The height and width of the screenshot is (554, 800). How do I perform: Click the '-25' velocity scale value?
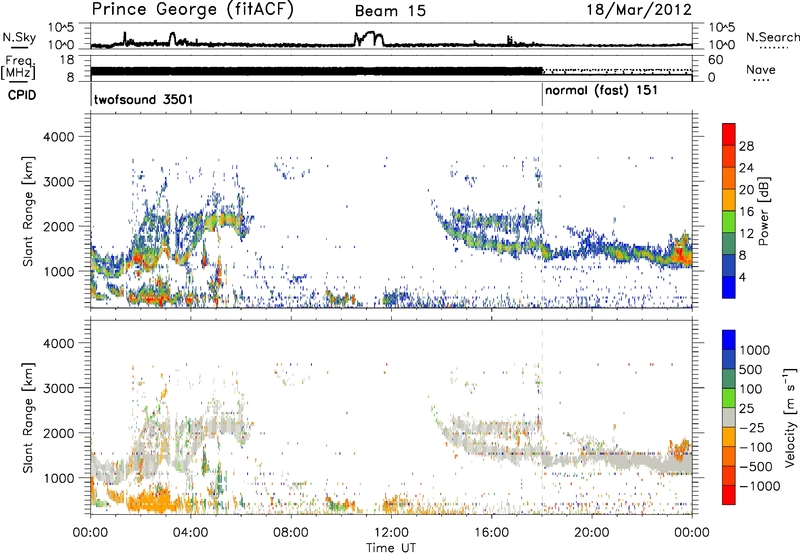pyautogui.click(x=752, y=428)
